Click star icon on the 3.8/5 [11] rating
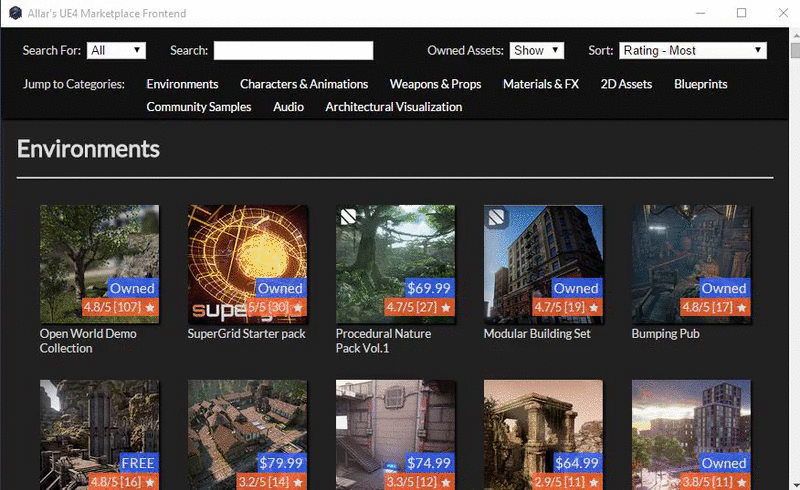This screenshot has width=800, height=490. click(x=741, y=482)
